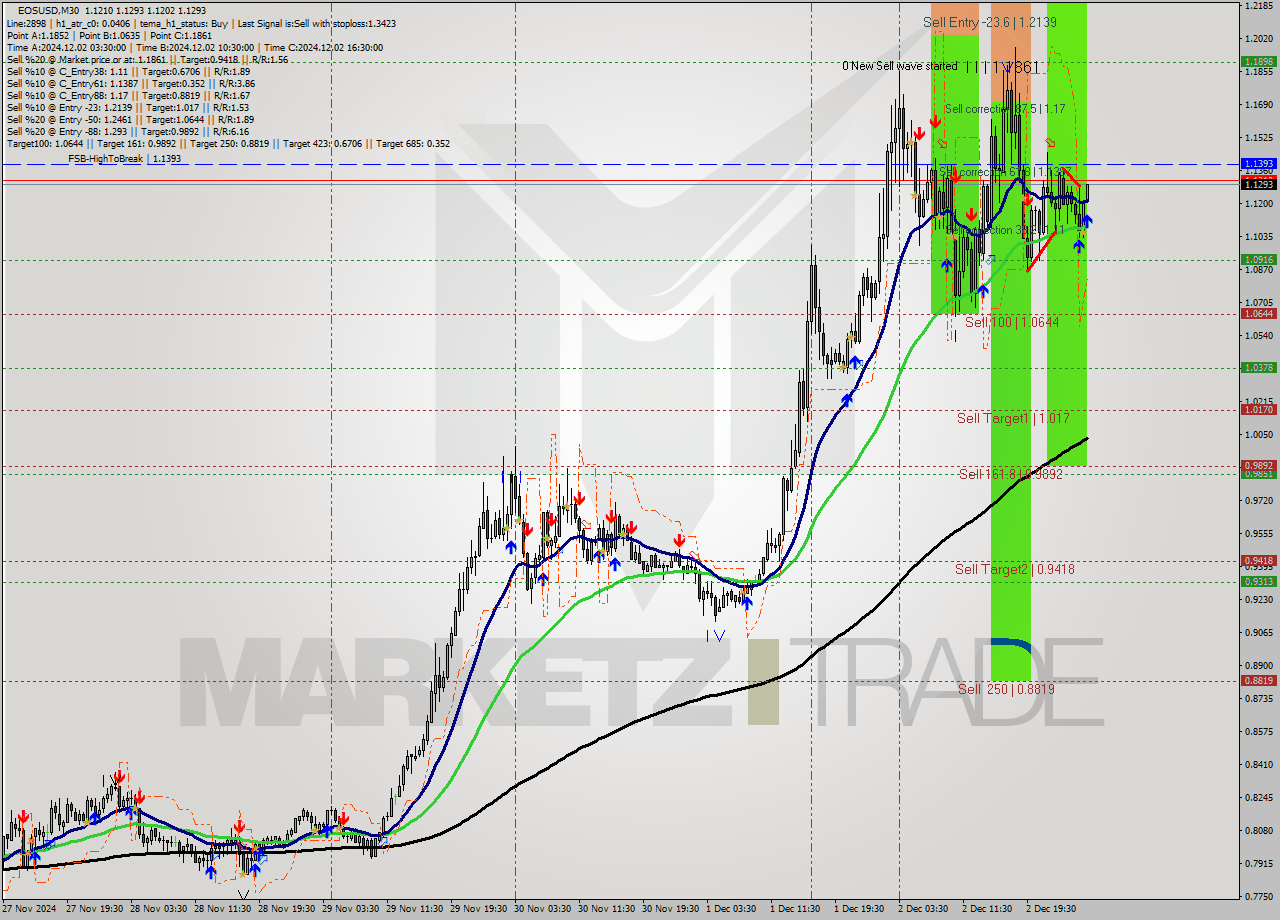Image resolution: width=1280 pixels, height=920 pixels.
Task: Click the 0.8410 price scale value
Action: (x=1258, y=764)
